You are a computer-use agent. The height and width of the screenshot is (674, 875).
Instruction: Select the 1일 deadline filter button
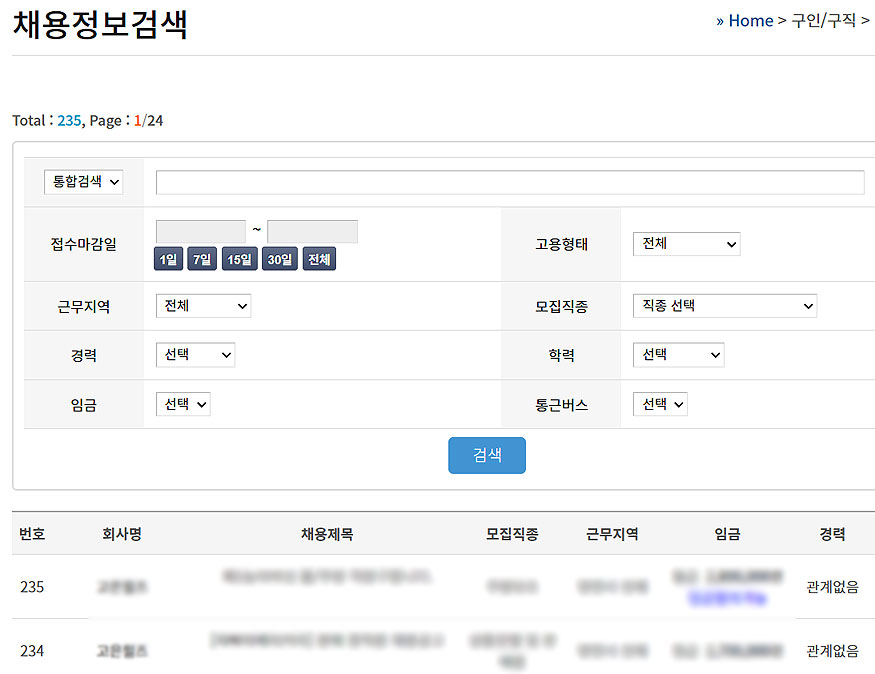(x=167, y=258)
